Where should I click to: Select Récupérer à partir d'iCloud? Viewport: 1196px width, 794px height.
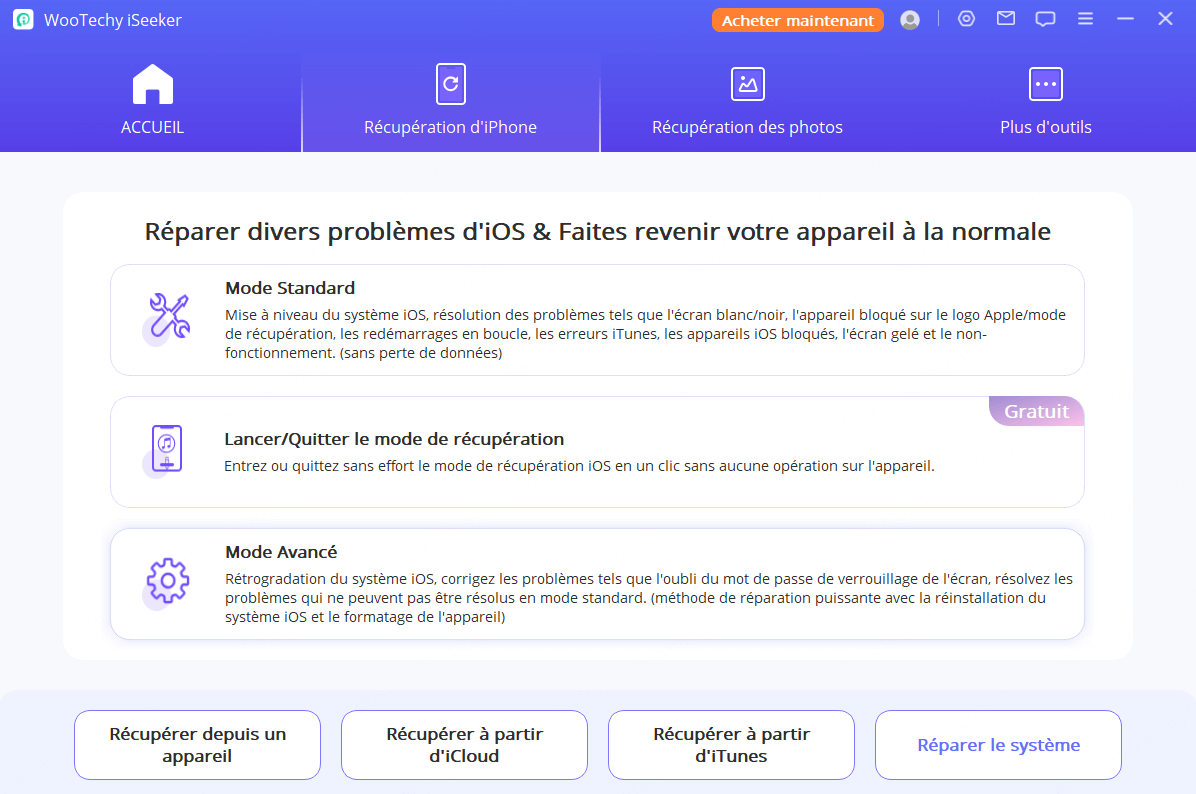click(464, 745)
